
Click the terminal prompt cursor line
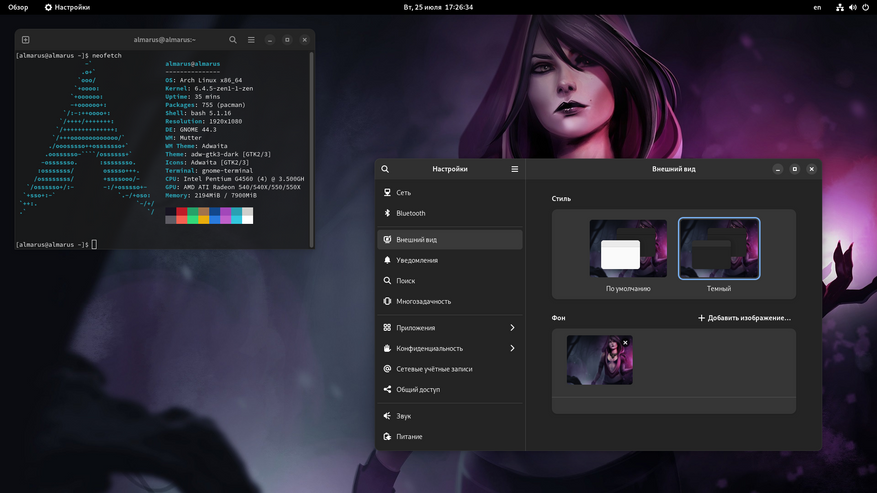click(x=56, y=245)
